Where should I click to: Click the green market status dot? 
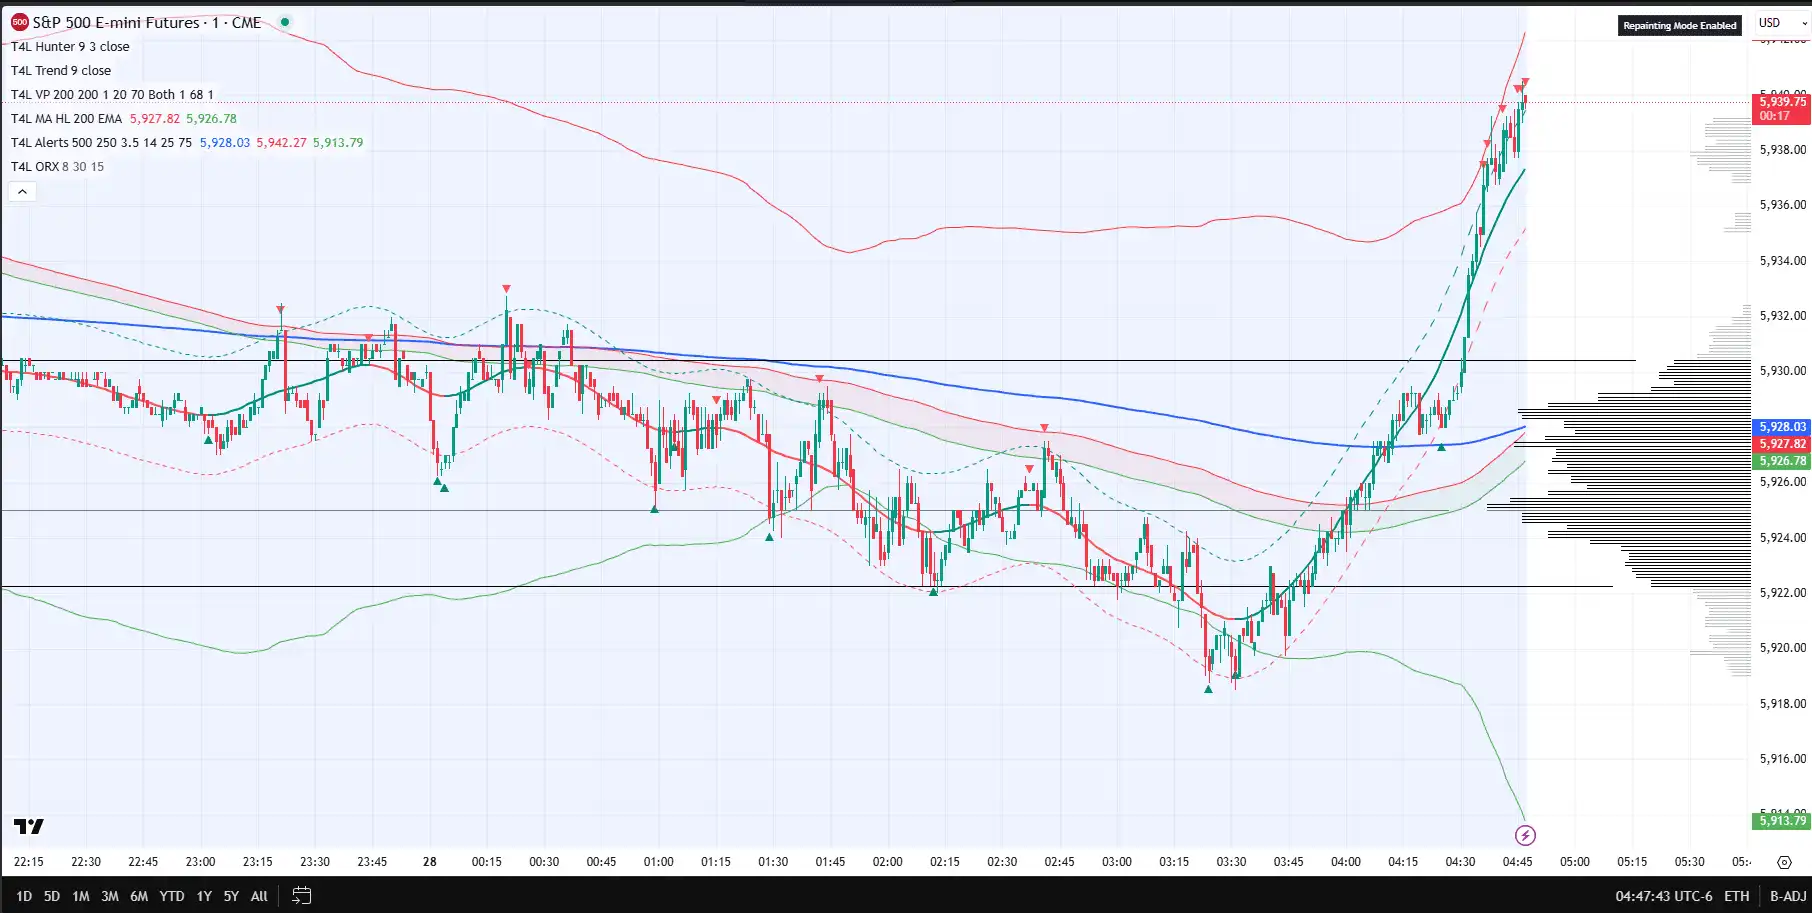point(285,22)
